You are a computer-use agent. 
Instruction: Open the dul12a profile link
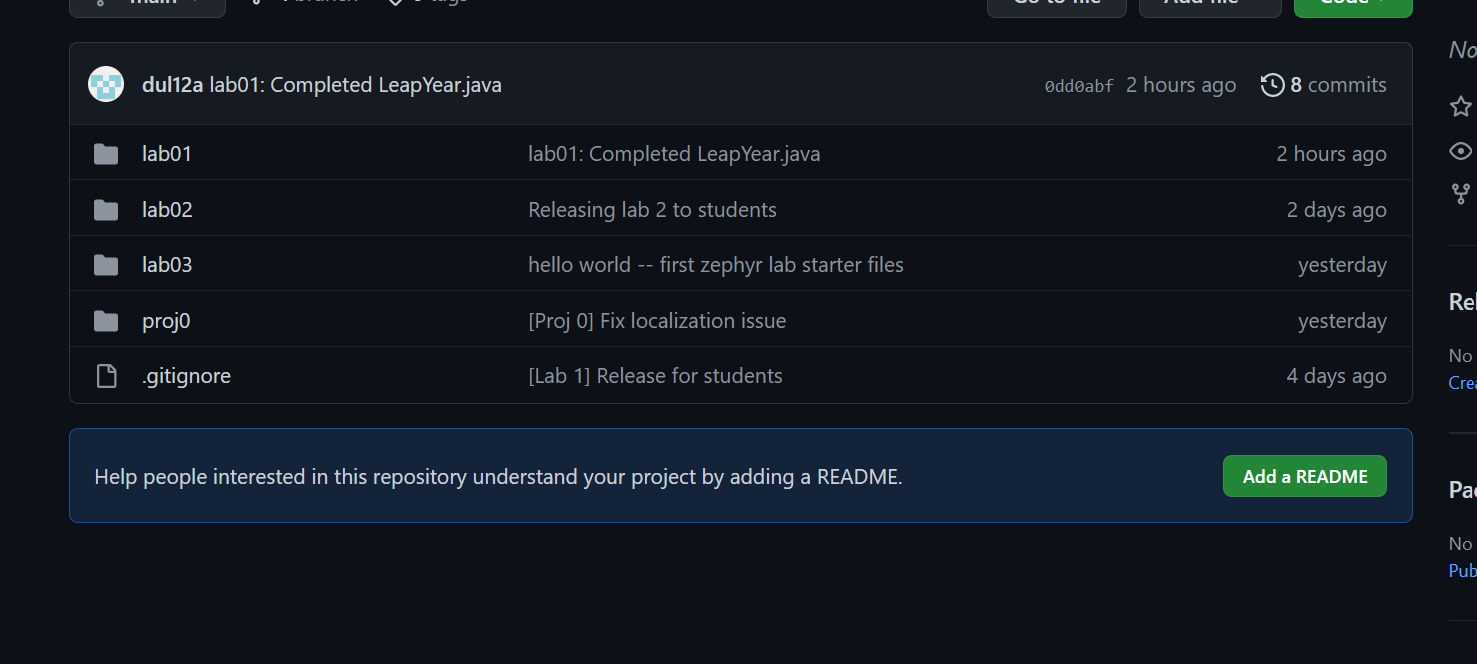tap(172, 85)
